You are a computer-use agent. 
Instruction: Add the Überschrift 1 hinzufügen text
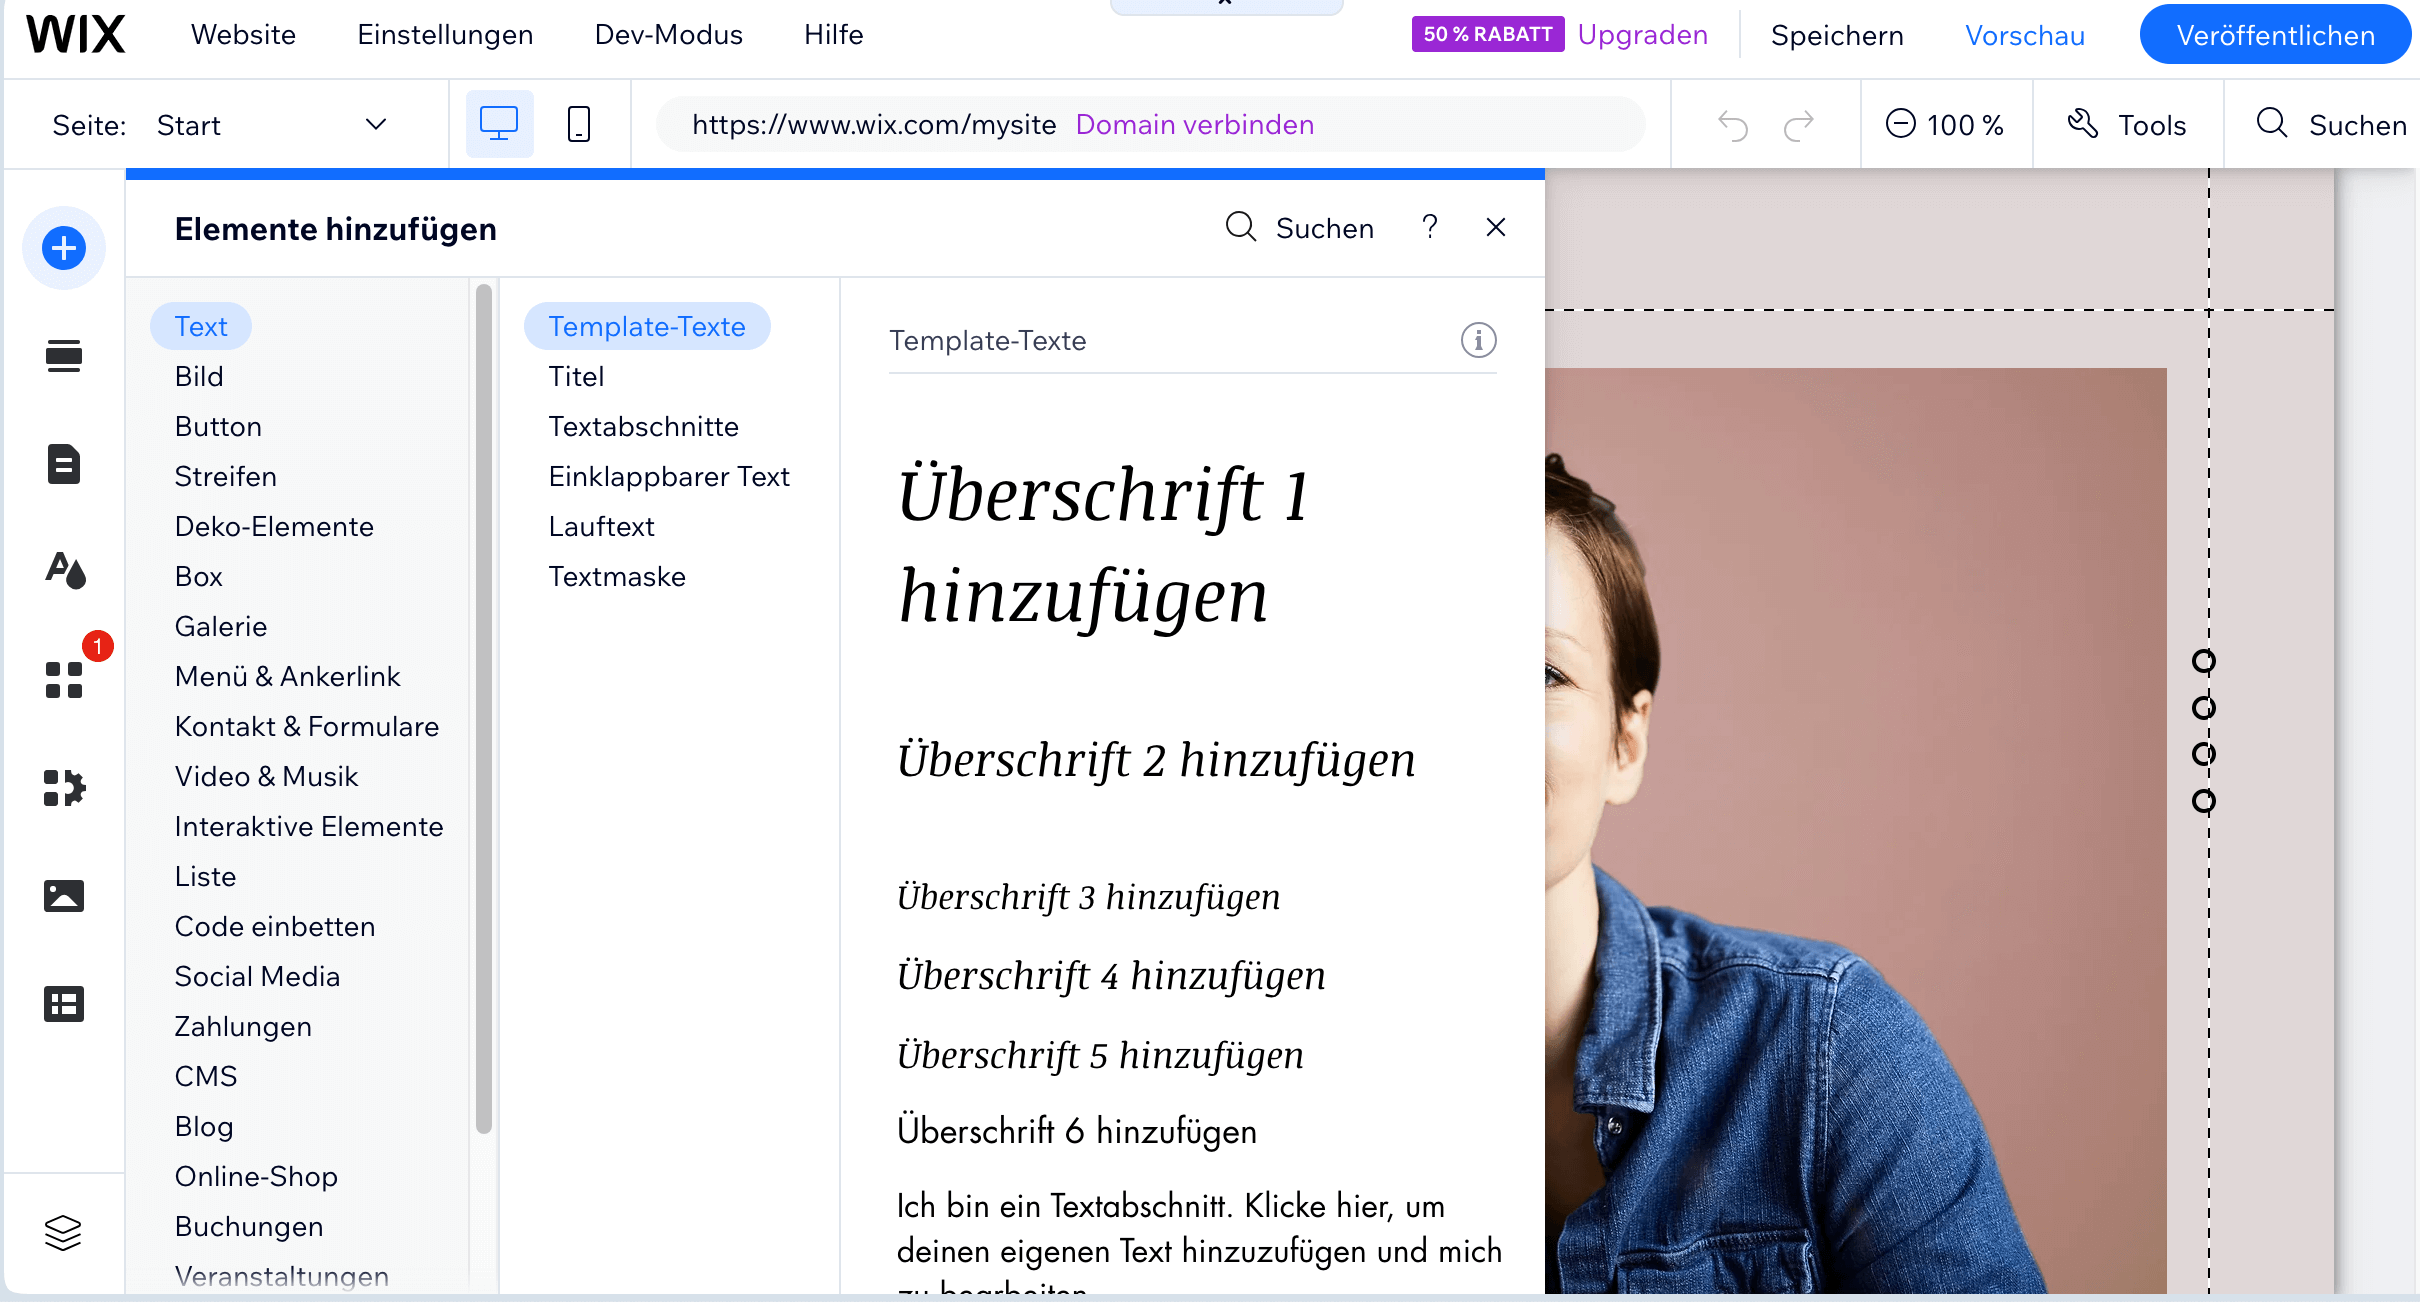coord(1104,545)
